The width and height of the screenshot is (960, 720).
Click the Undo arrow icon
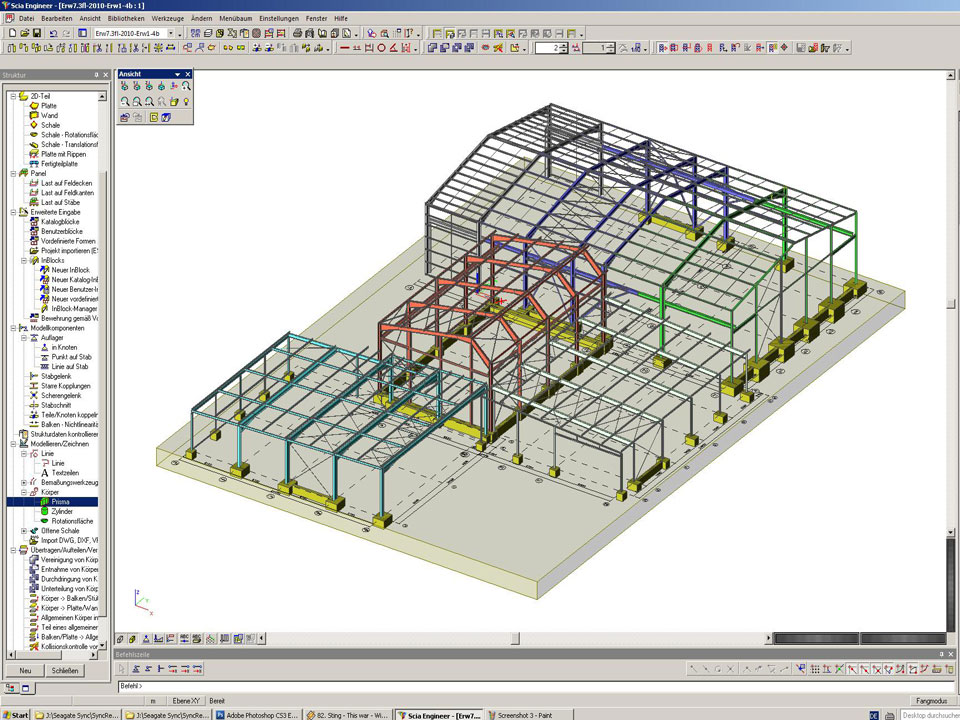[53, 33]
